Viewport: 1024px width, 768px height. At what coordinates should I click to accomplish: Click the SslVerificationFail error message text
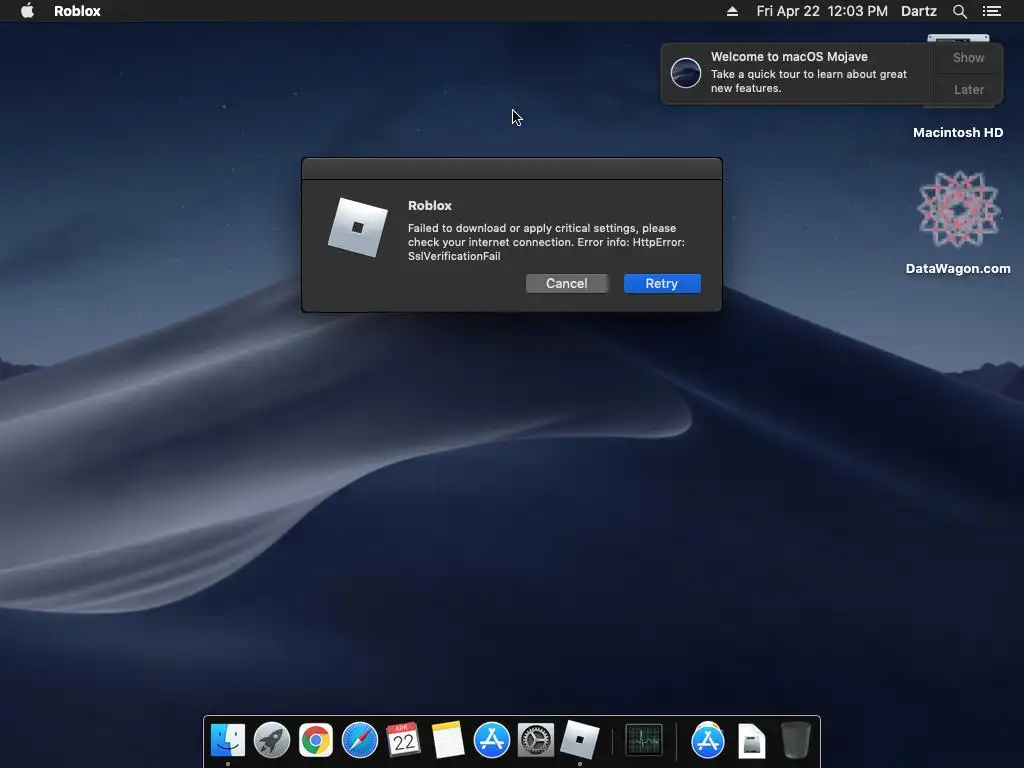546,242
